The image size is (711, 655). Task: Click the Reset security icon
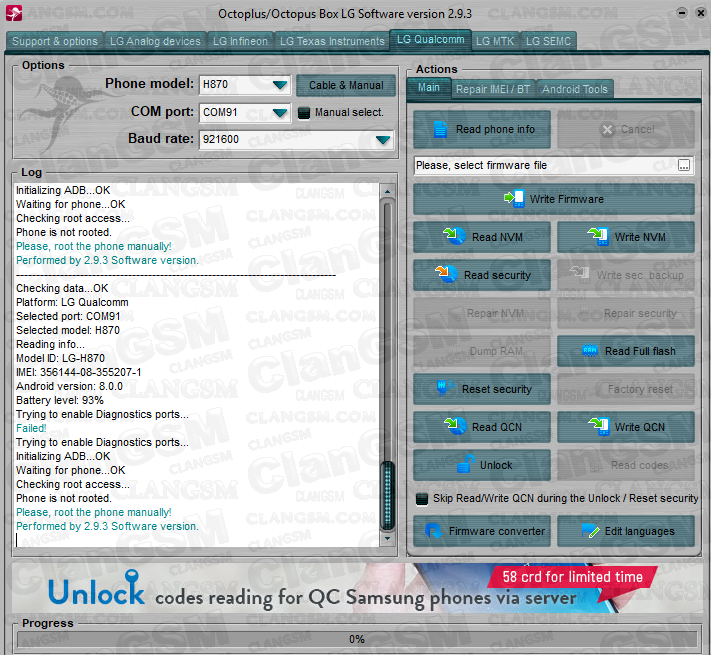(445, 388)
